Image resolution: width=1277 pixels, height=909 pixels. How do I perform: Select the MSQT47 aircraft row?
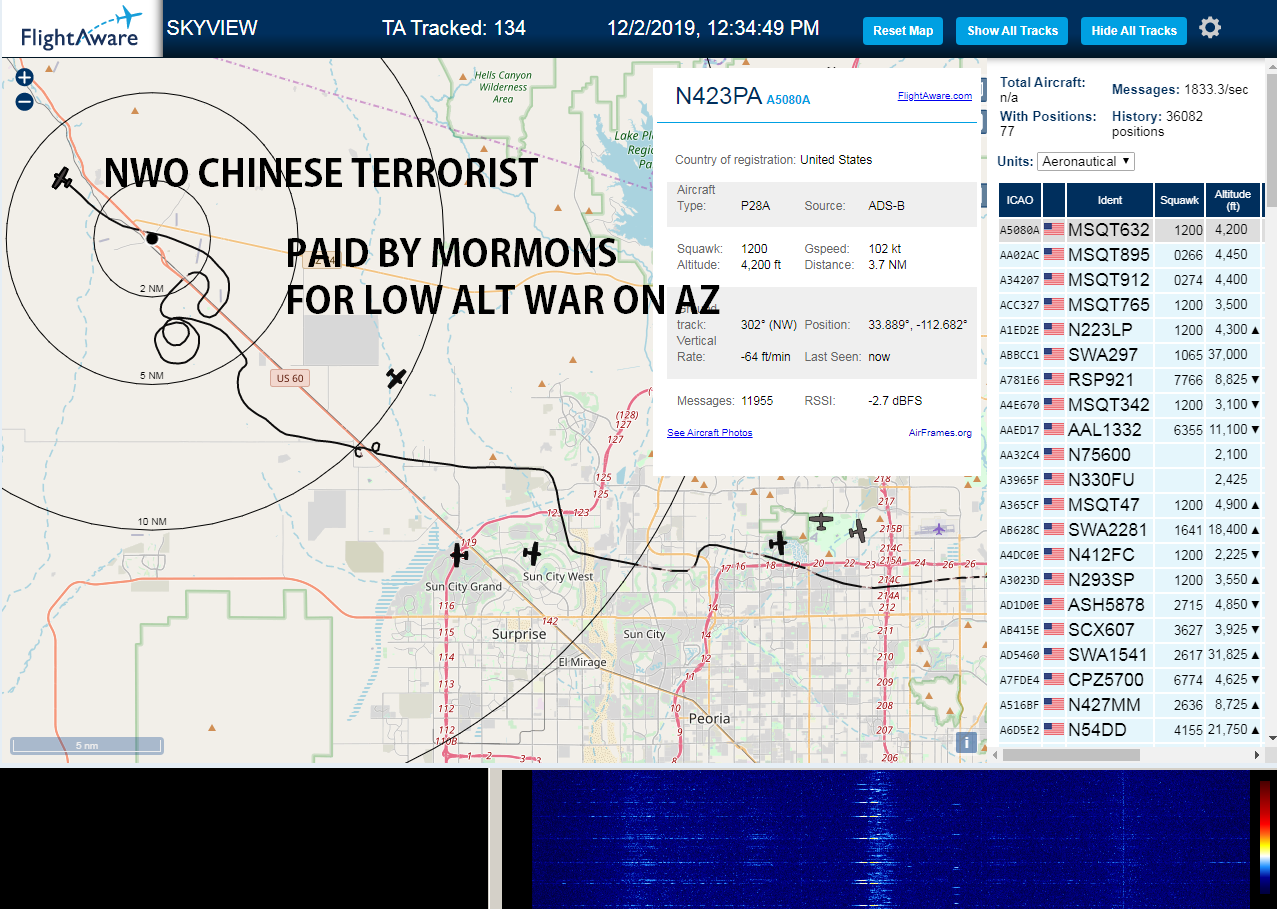coord(1130,505)
